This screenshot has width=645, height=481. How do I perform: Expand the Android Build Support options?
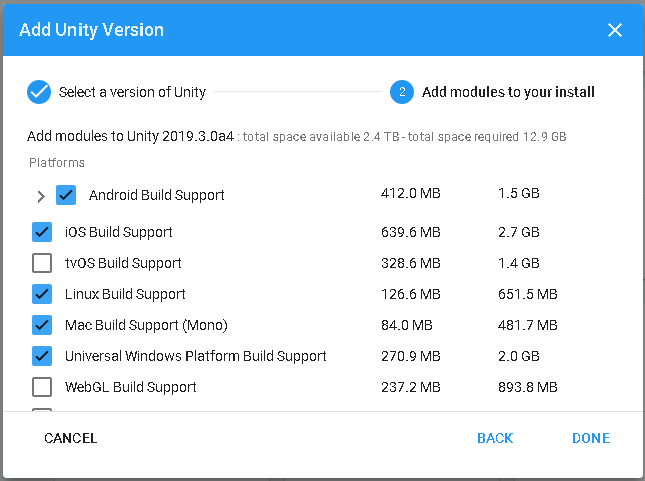tap(41, 196)
